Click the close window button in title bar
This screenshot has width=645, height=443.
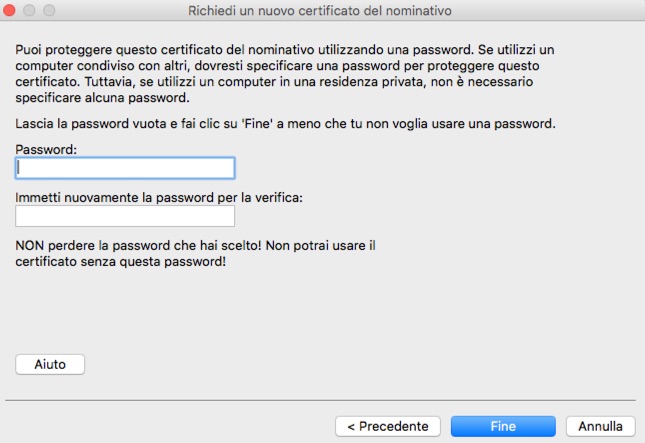point(12,10)
